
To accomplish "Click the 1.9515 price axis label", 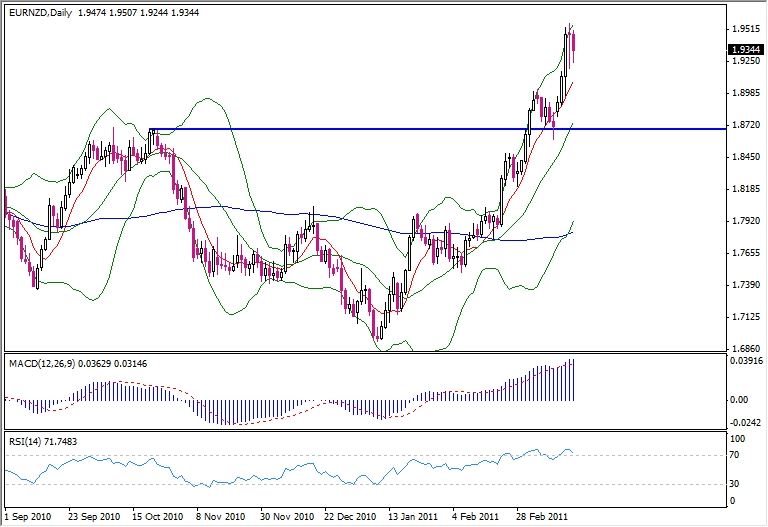I will (x=746, y=29).
